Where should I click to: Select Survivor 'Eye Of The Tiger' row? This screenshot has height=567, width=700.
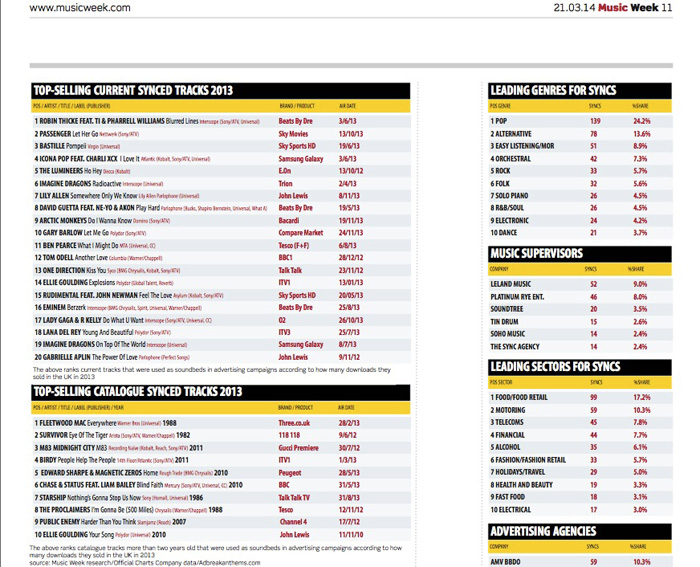pyautogui.click(x=221, y=435)
